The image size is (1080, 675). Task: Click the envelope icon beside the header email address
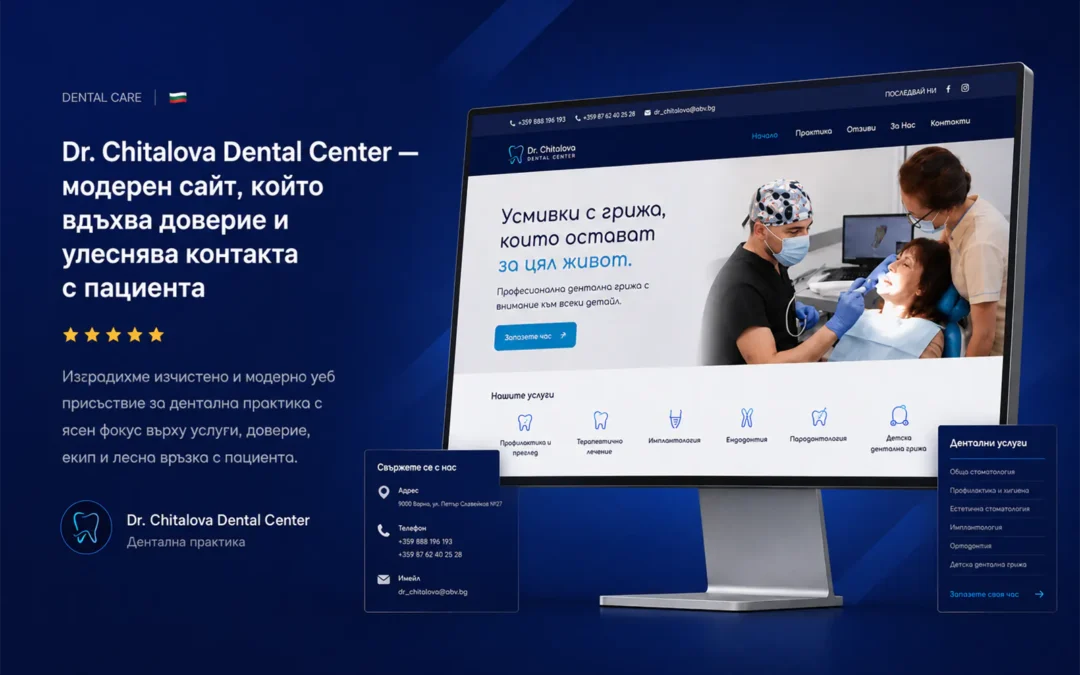coord(647,112)
